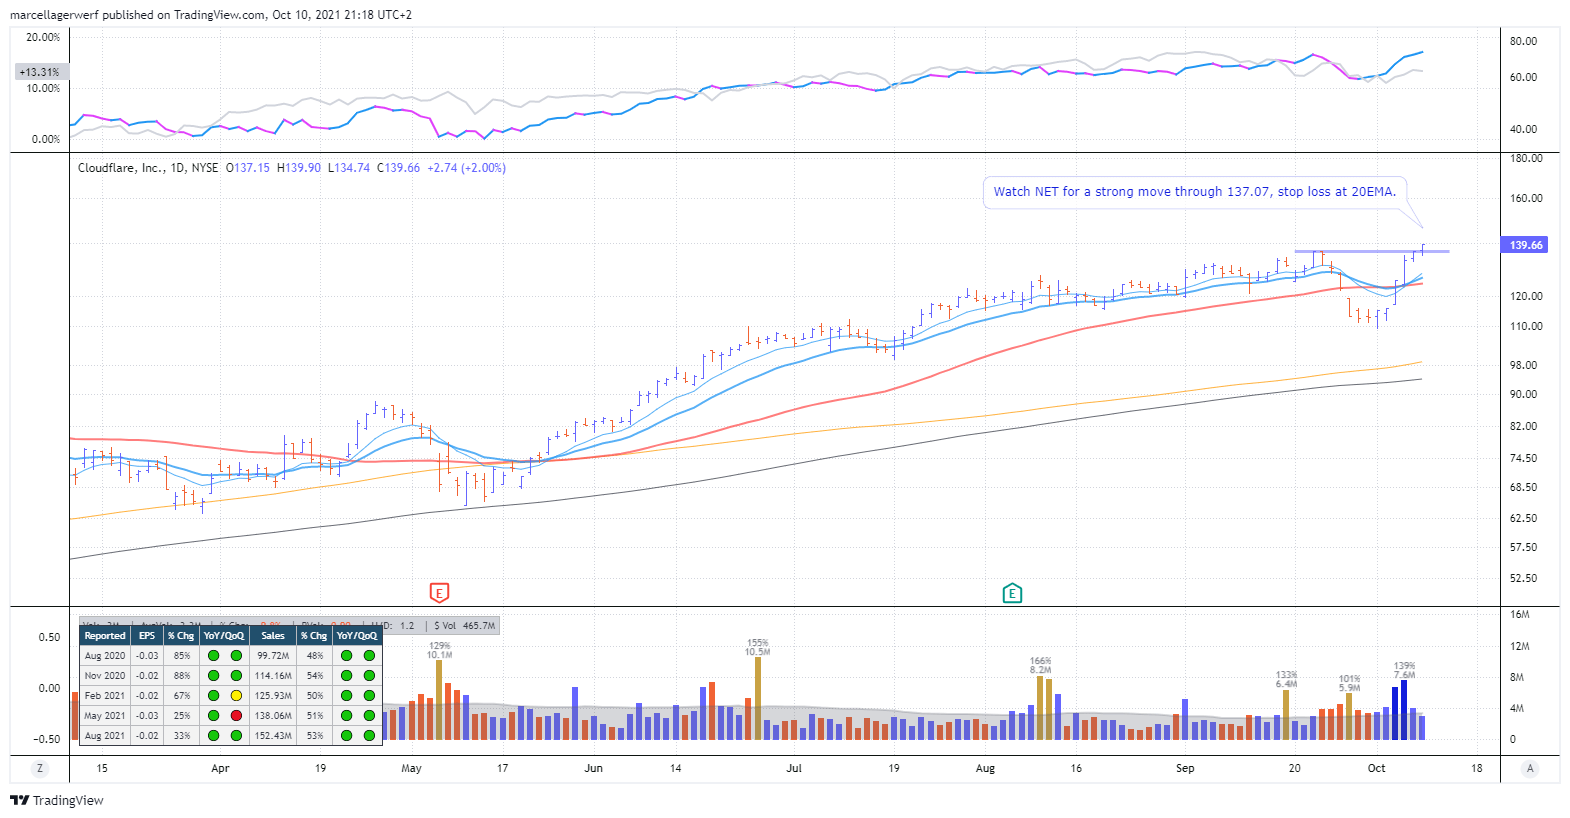This screenshot has width=1570, height=818.
Task: Click the Sep label on the time axis
Action: 1185,768
